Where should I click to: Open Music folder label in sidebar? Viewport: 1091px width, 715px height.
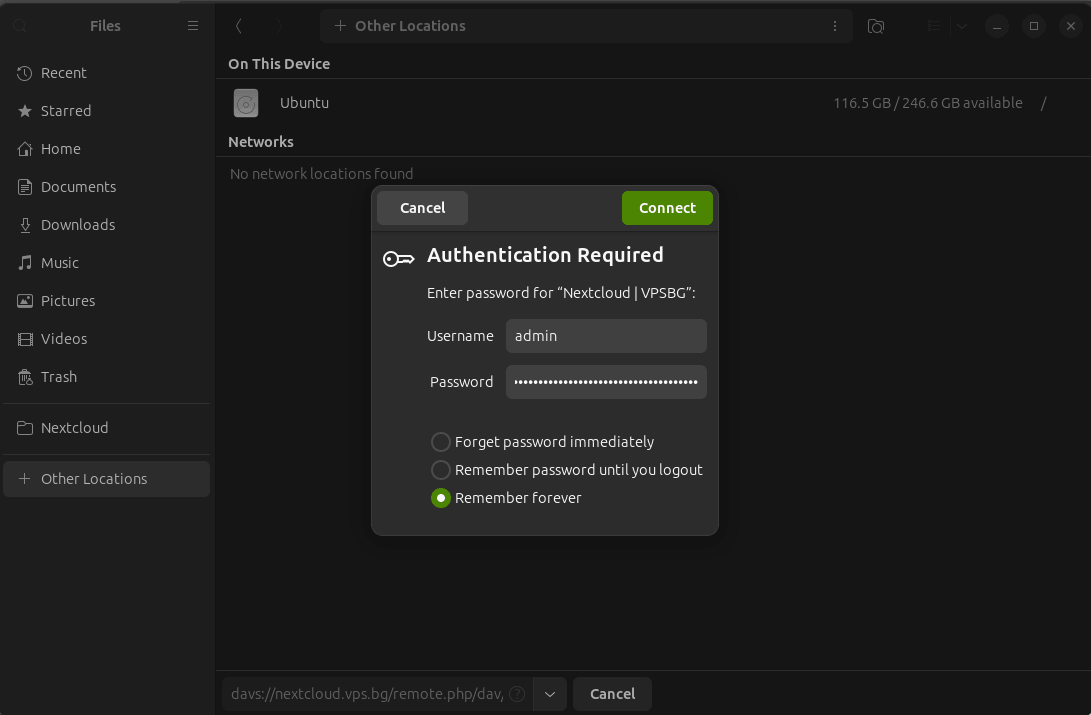point(60,263)
